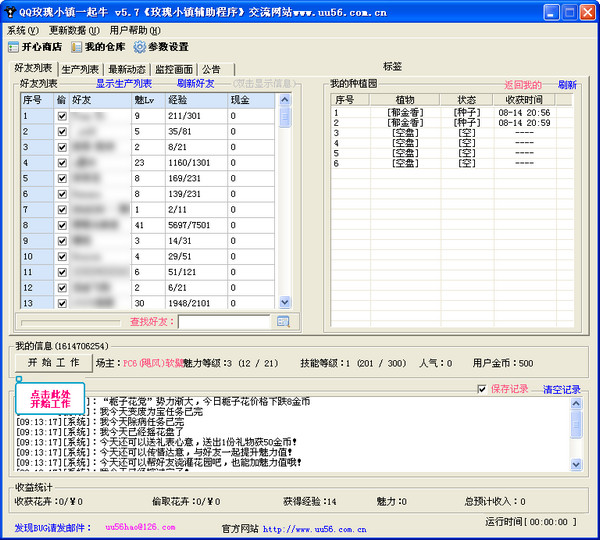The image size is (600, 540).
Task: Open the 用户帮助 menu
Action: [x=134, y=30]
